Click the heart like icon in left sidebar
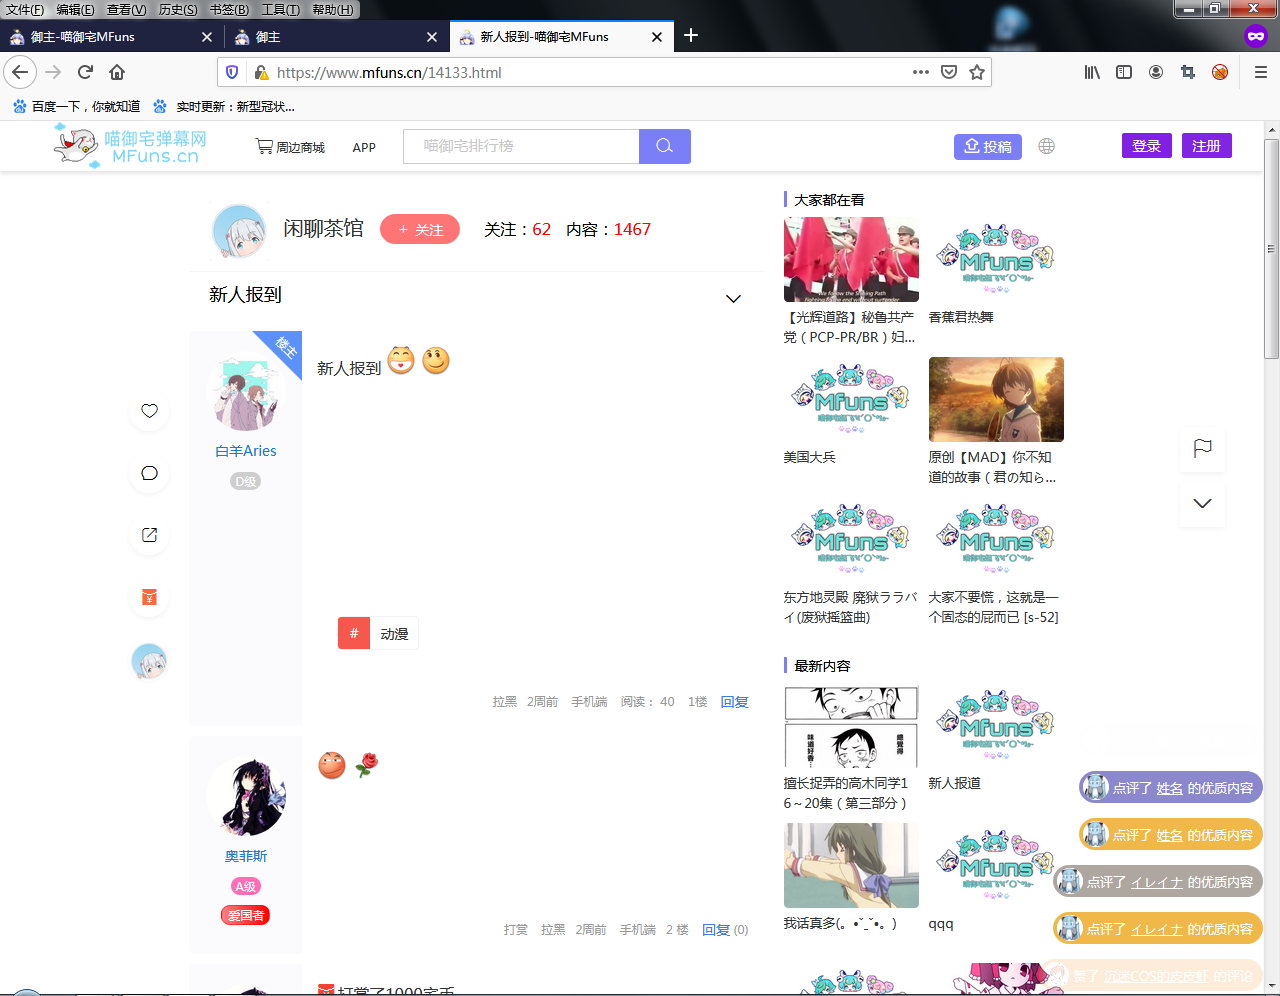Screen dimensions: 1280x996 [x=149, y=411]
